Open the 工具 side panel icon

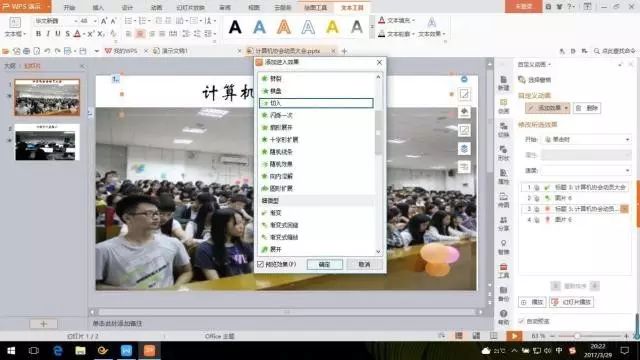click(503, 271)
